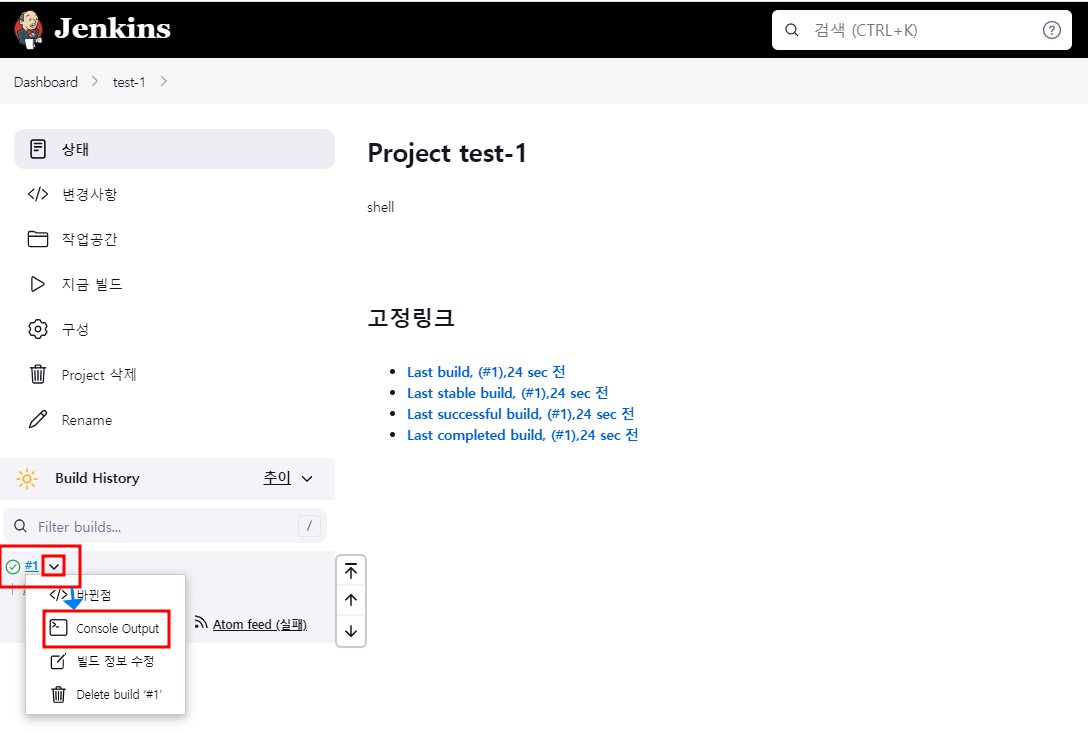Jump to top of build history arrow
Screen dimensions: 1088x733
click(x=351, y=571)
